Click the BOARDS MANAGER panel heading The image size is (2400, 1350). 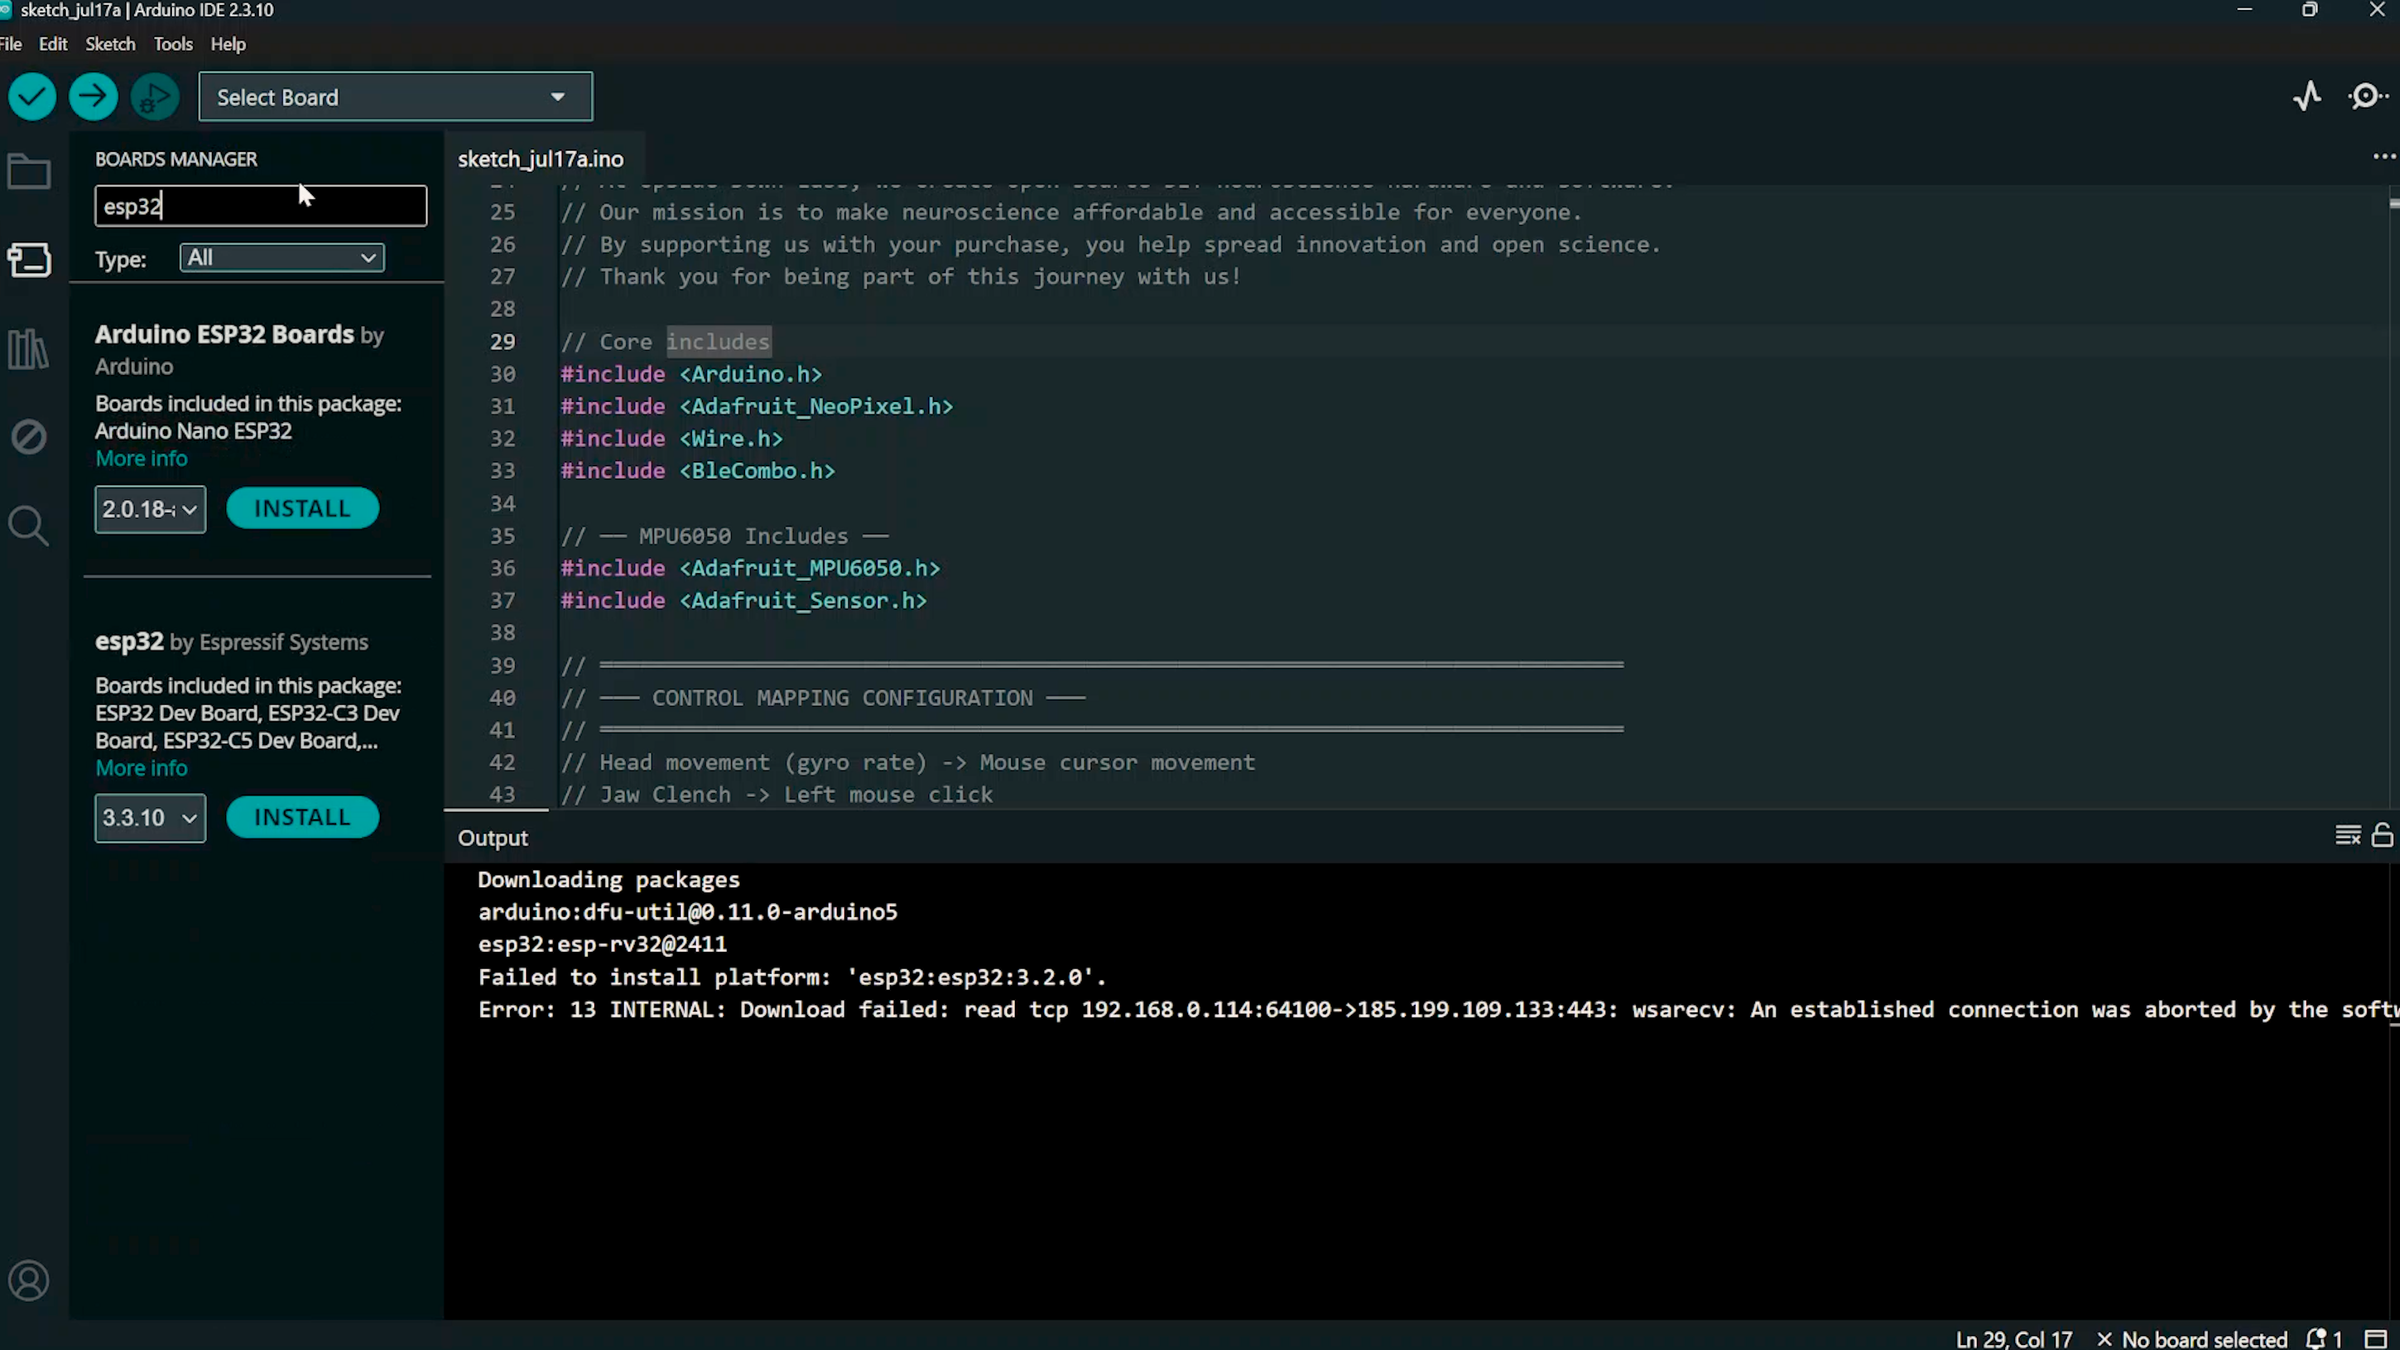pyautogui.click(x=176, y=159)
